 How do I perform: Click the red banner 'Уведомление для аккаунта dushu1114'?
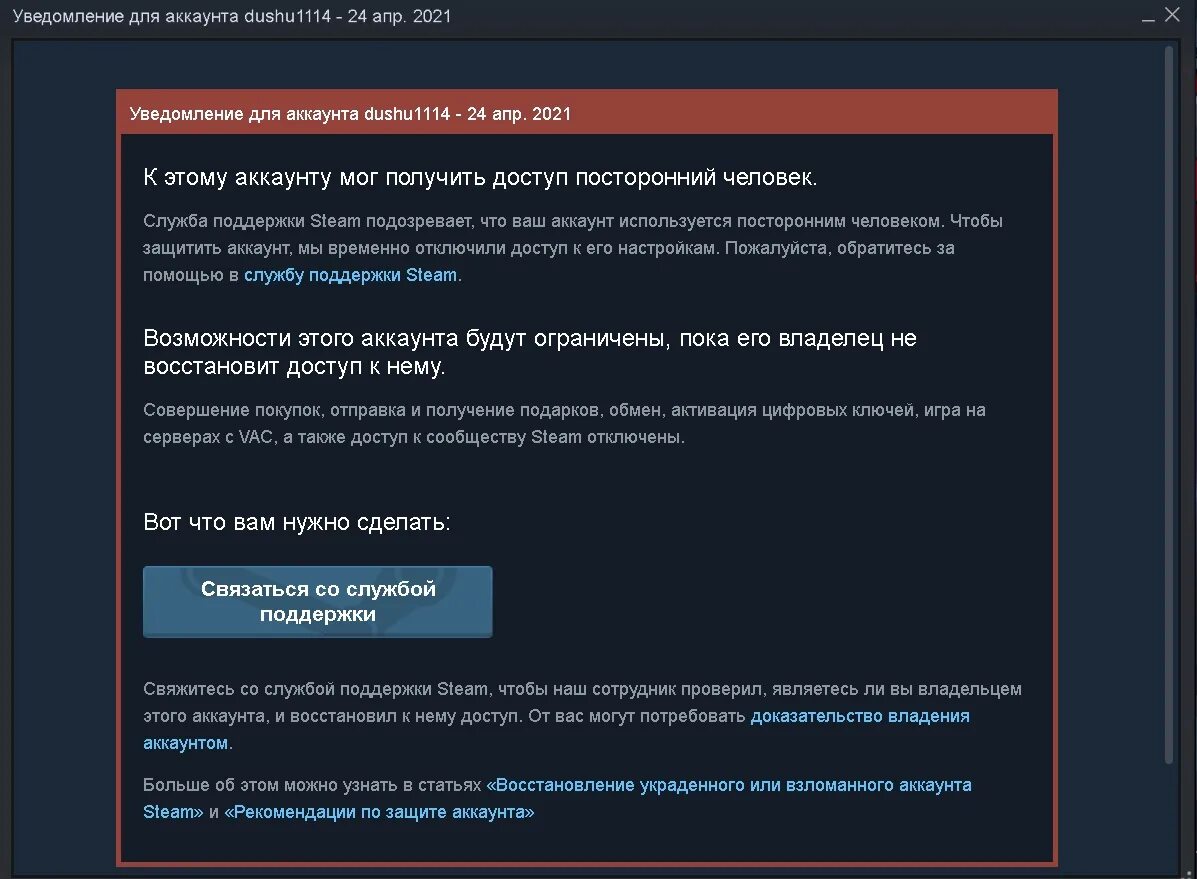(586, 114)
